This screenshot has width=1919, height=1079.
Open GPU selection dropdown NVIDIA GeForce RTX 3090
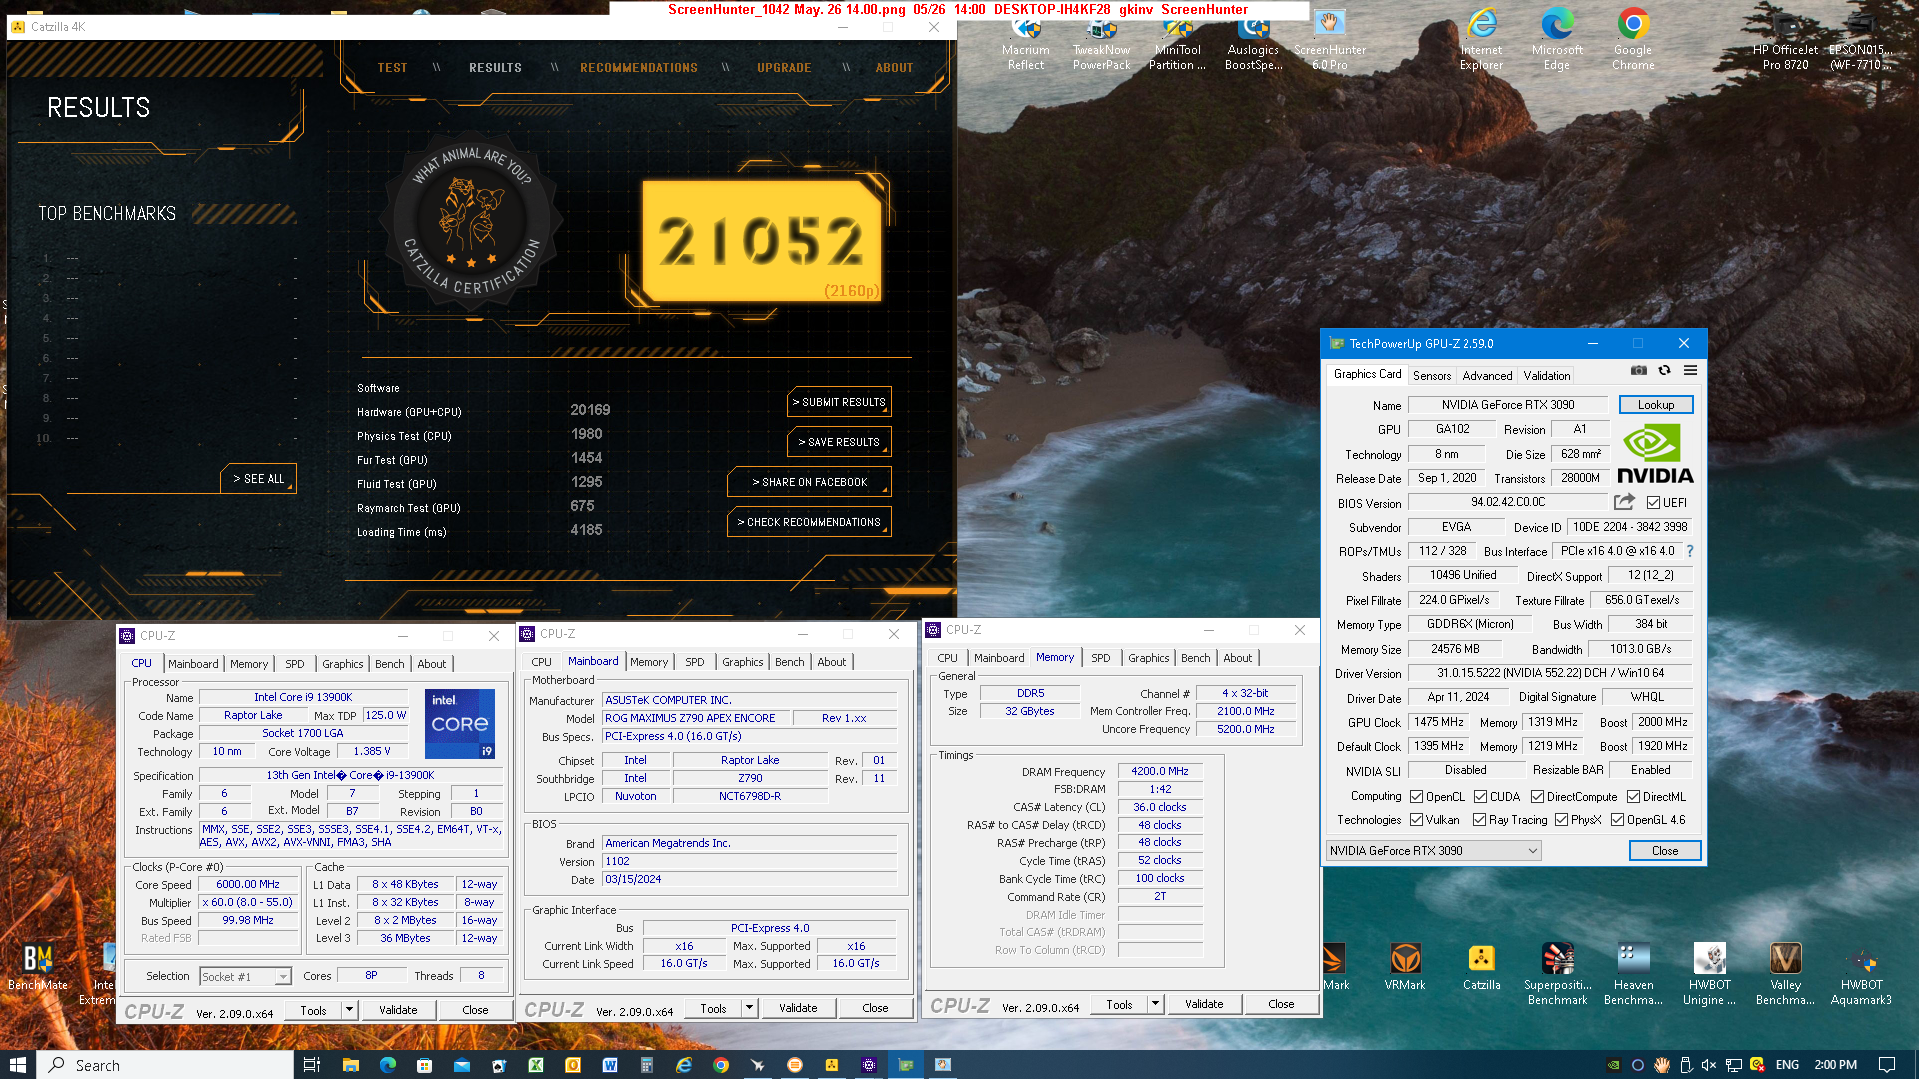click(1433, 851)
